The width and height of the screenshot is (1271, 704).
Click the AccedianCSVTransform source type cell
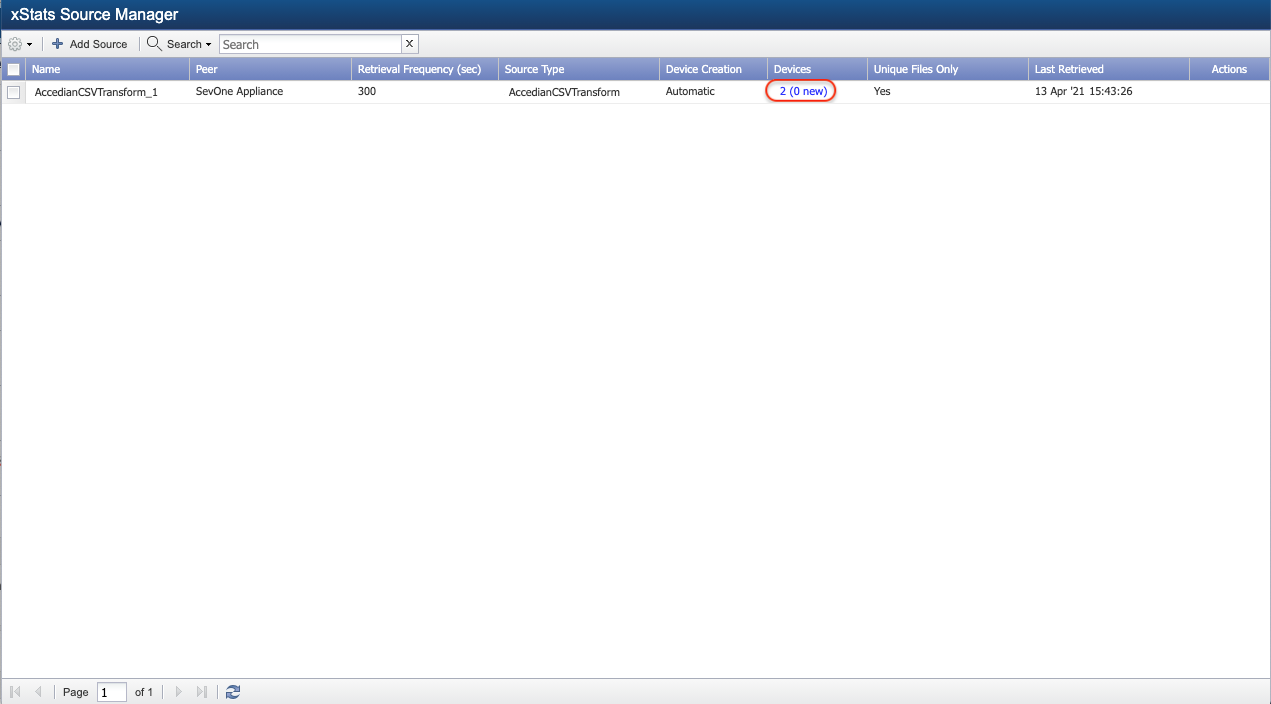pyautogui.click(x=564, y=92)
